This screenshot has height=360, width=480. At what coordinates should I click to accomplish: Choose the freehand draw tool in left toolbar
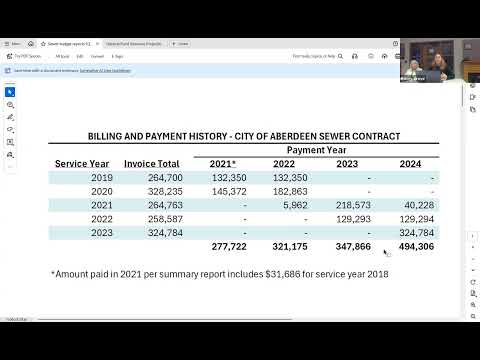10,130
